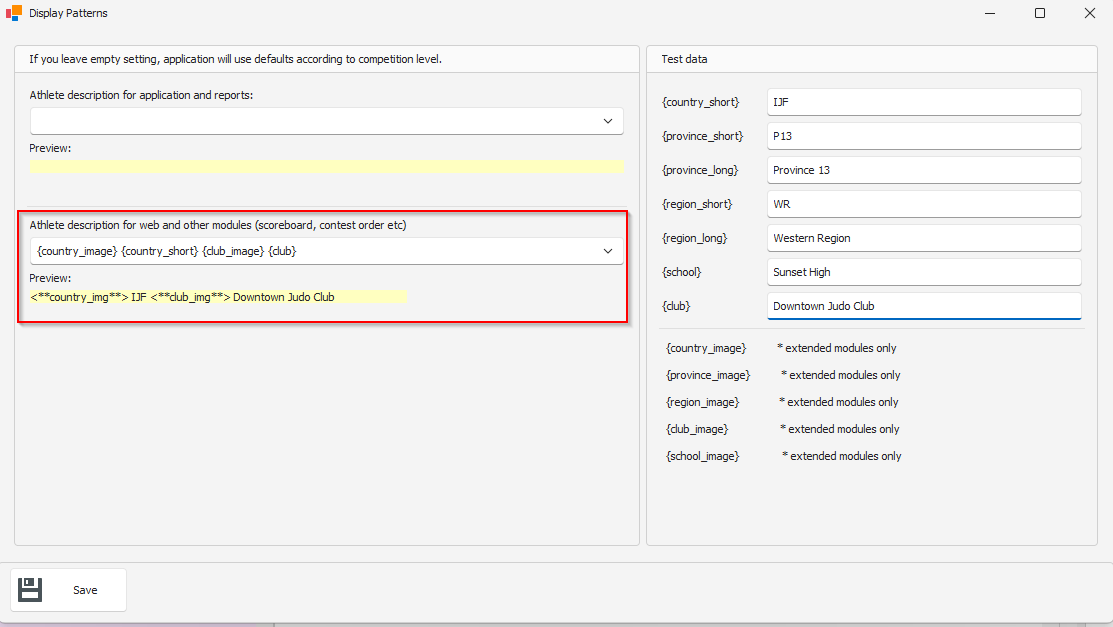
Task: Maximize the Display Patterns window
Action: point(1039,13)
